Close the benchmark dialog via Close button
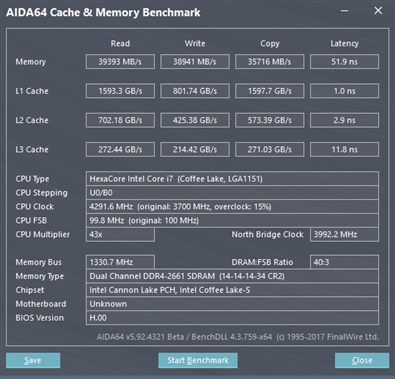The height and width of the screenshot is (379, 395). click(362, 360)
